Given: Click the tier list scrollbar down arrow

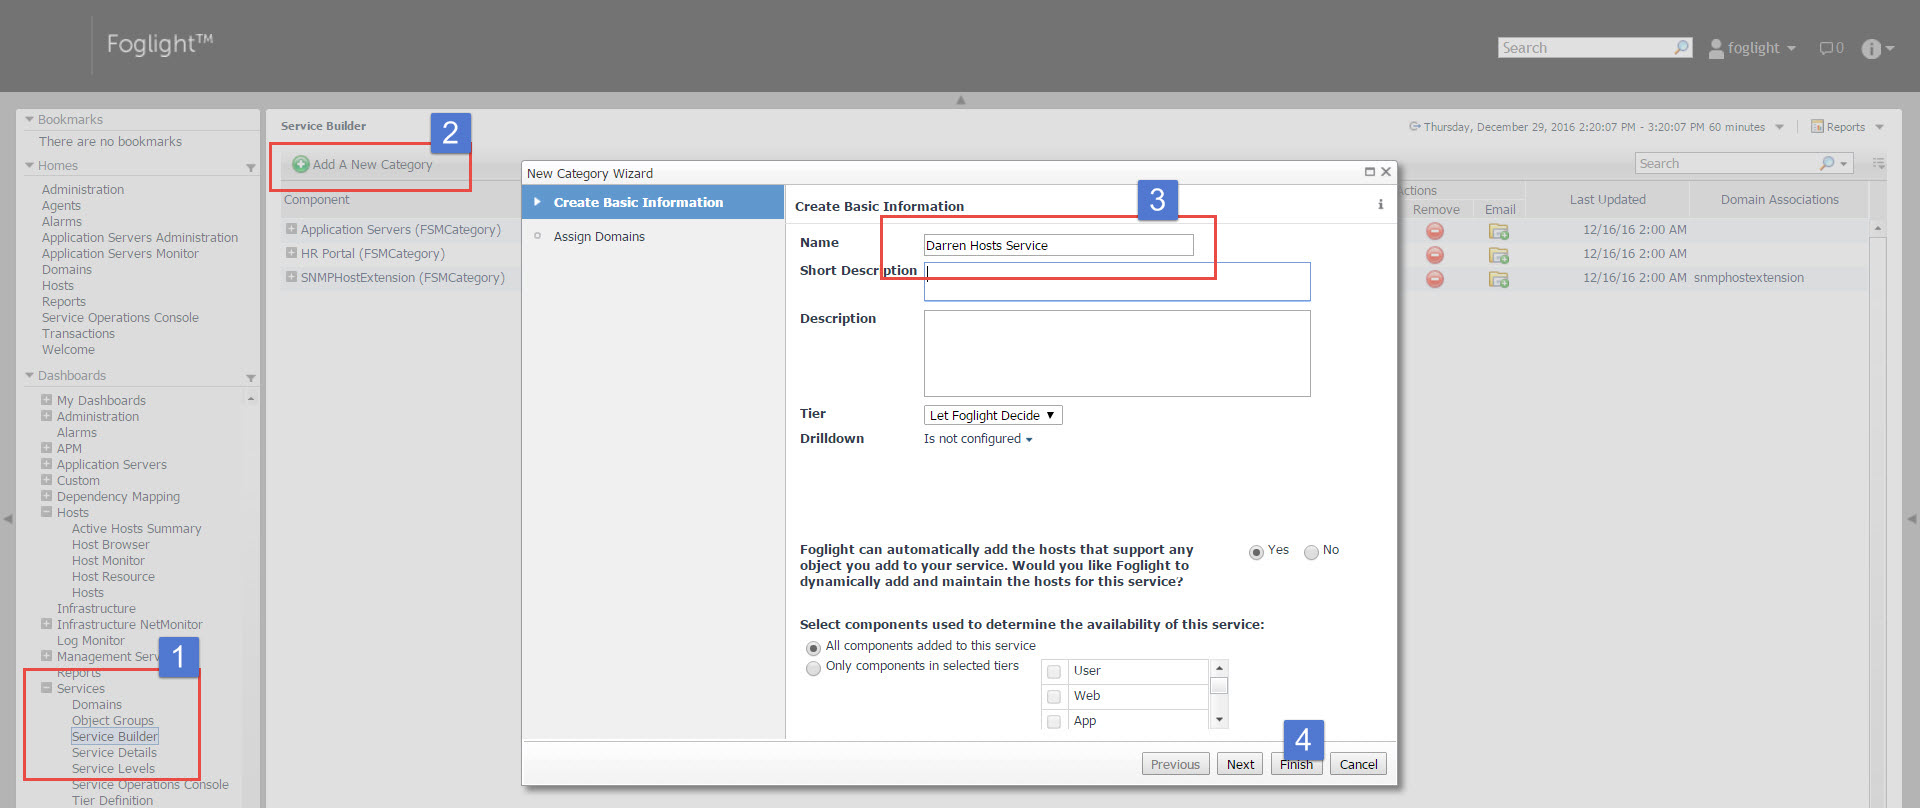Looking at the screenshot, I should [1219, 720].
